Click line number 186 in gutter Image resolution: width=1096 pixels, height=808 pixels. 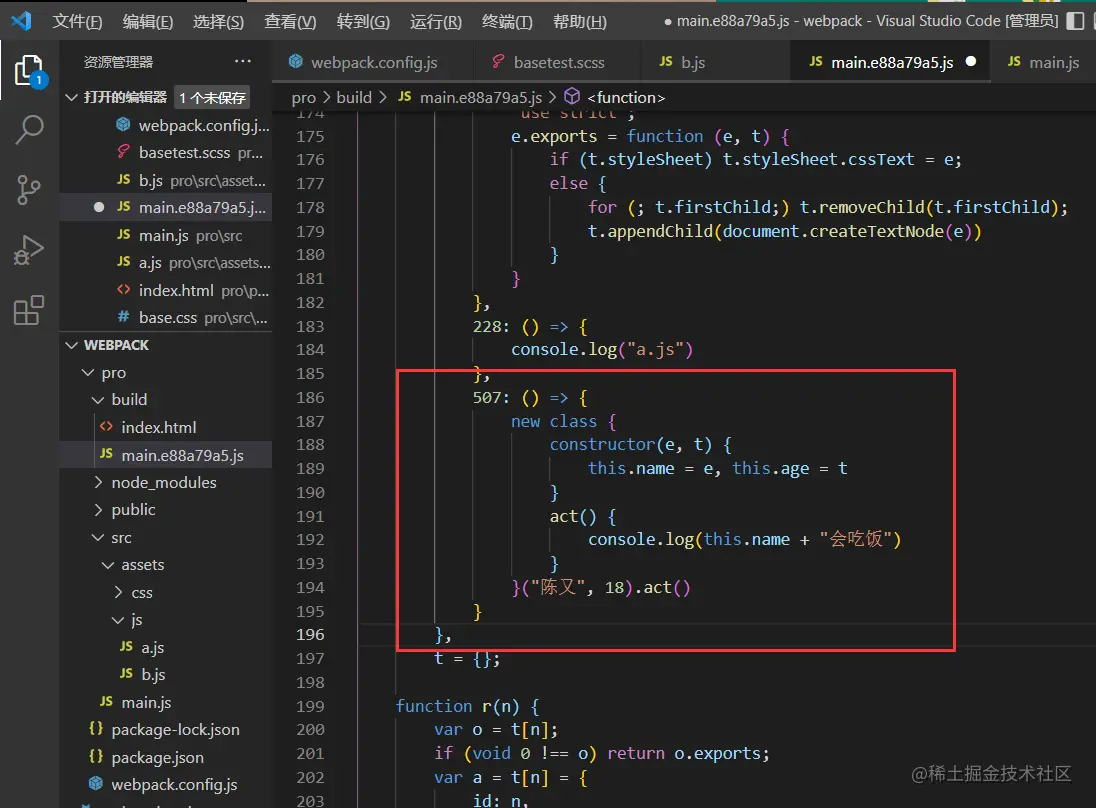tap(310, 397)
